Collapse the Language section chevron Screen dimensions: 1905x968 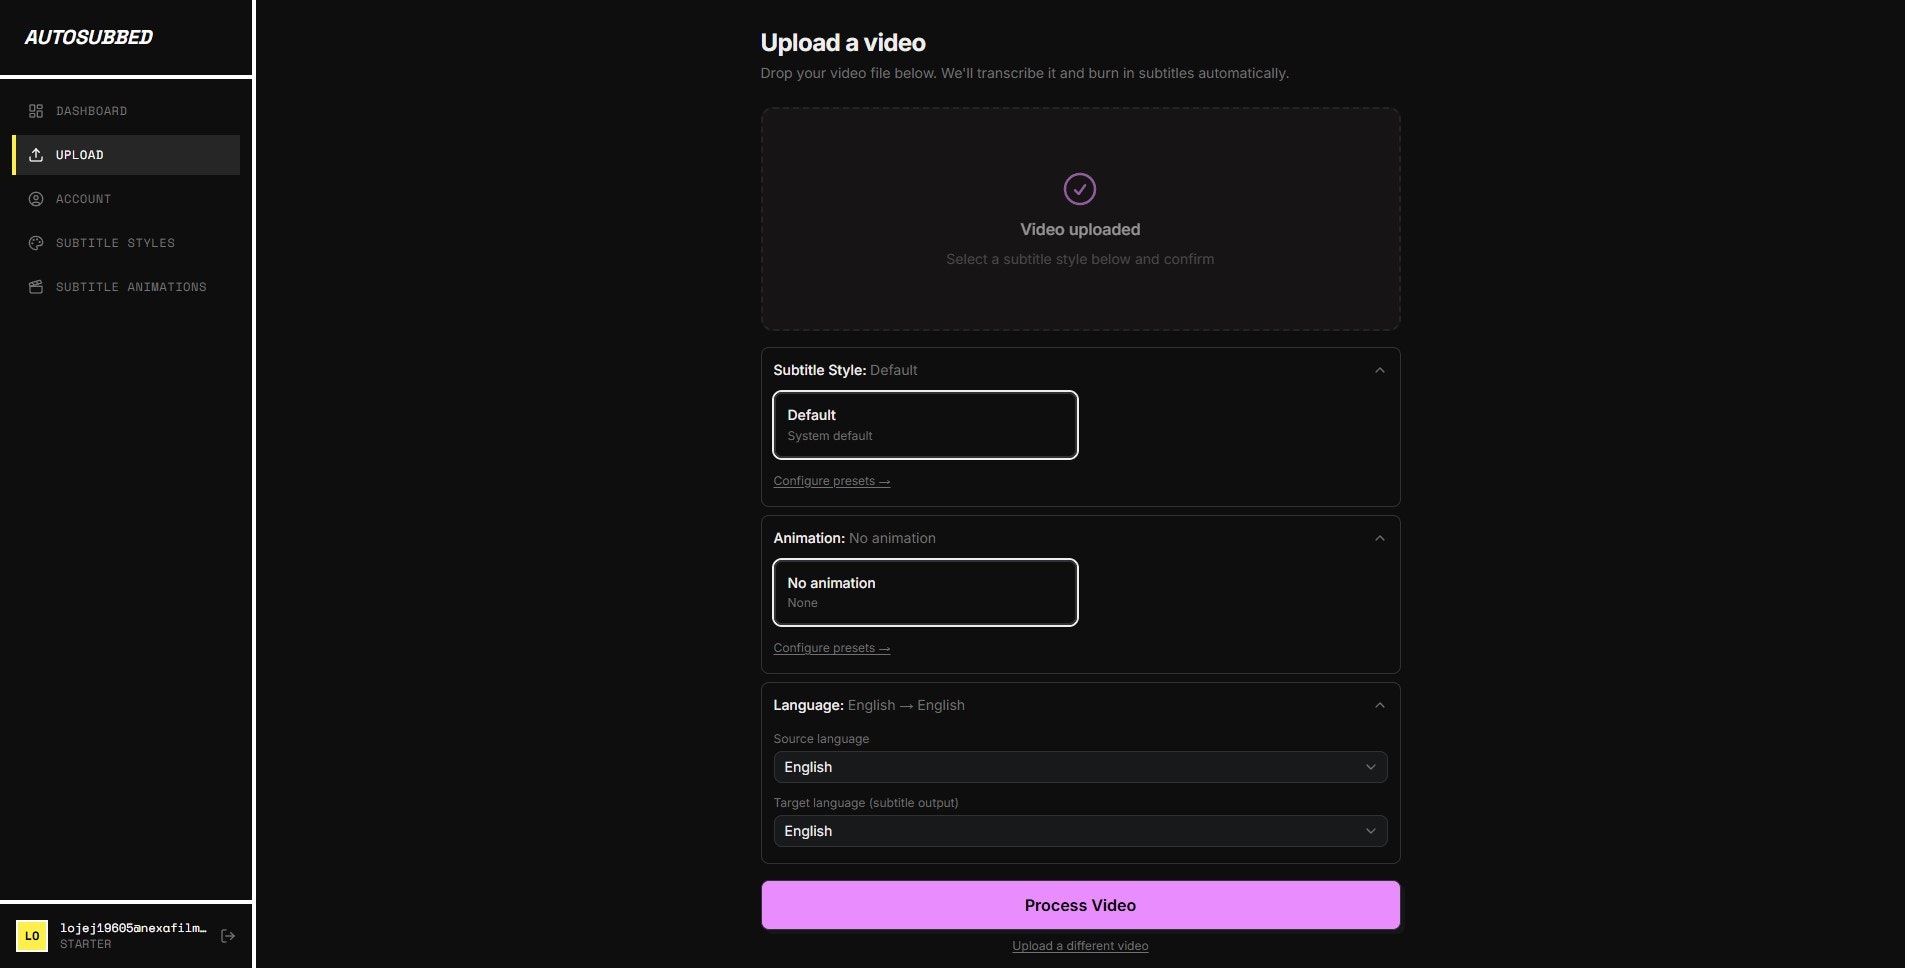coord(1380,705)
